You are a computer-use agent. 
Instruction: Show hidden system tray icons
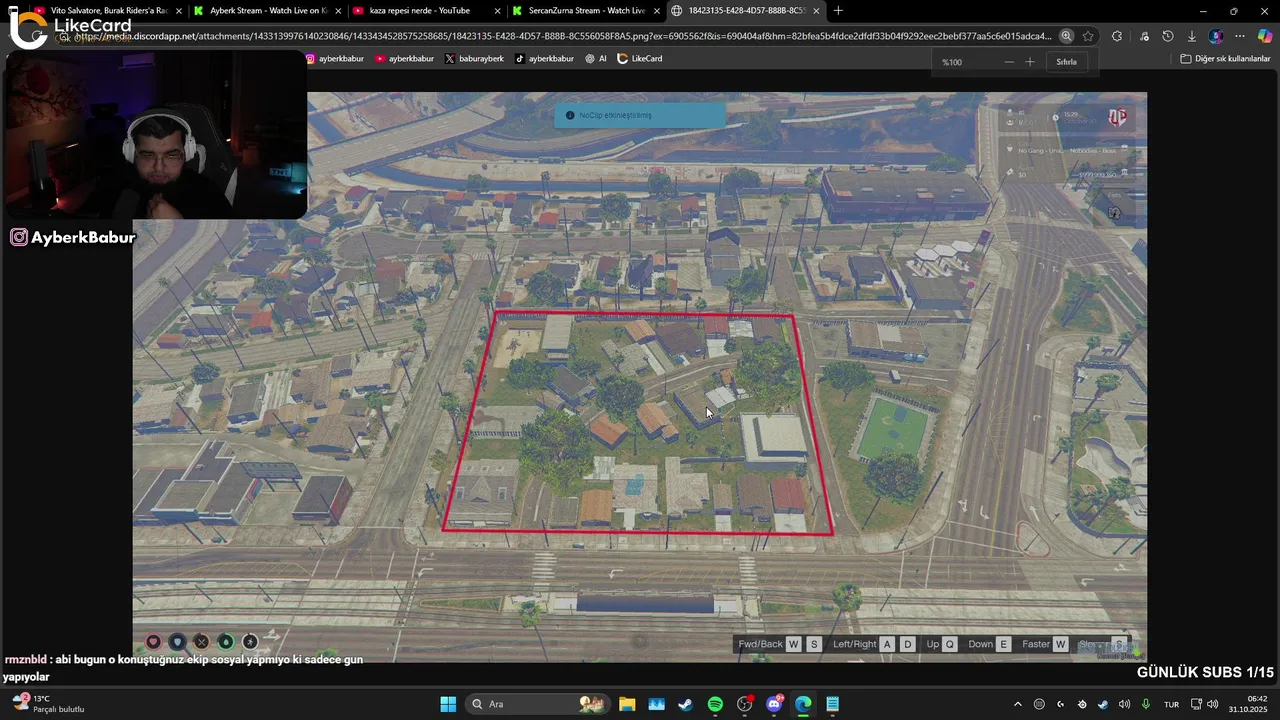[x=1018, y=704]
